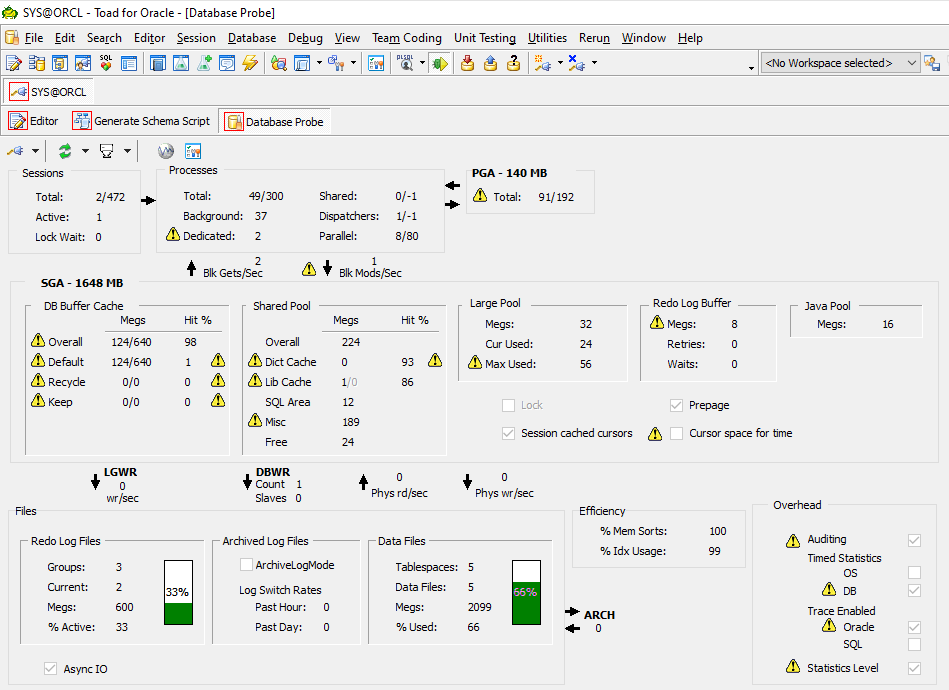Click the 'PGA - 140 MB' heading
Viewport: 949px width, 690px height.
pos(510,173)
